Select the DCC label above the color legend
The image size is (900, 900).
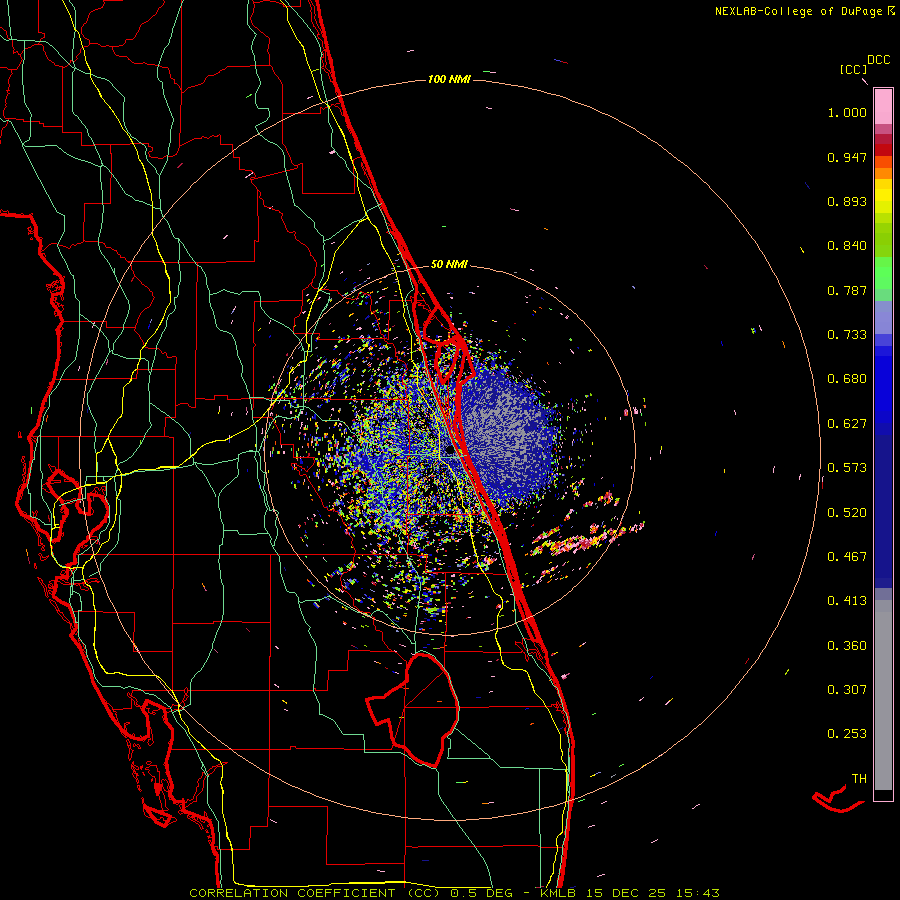(x=879, y=60)
